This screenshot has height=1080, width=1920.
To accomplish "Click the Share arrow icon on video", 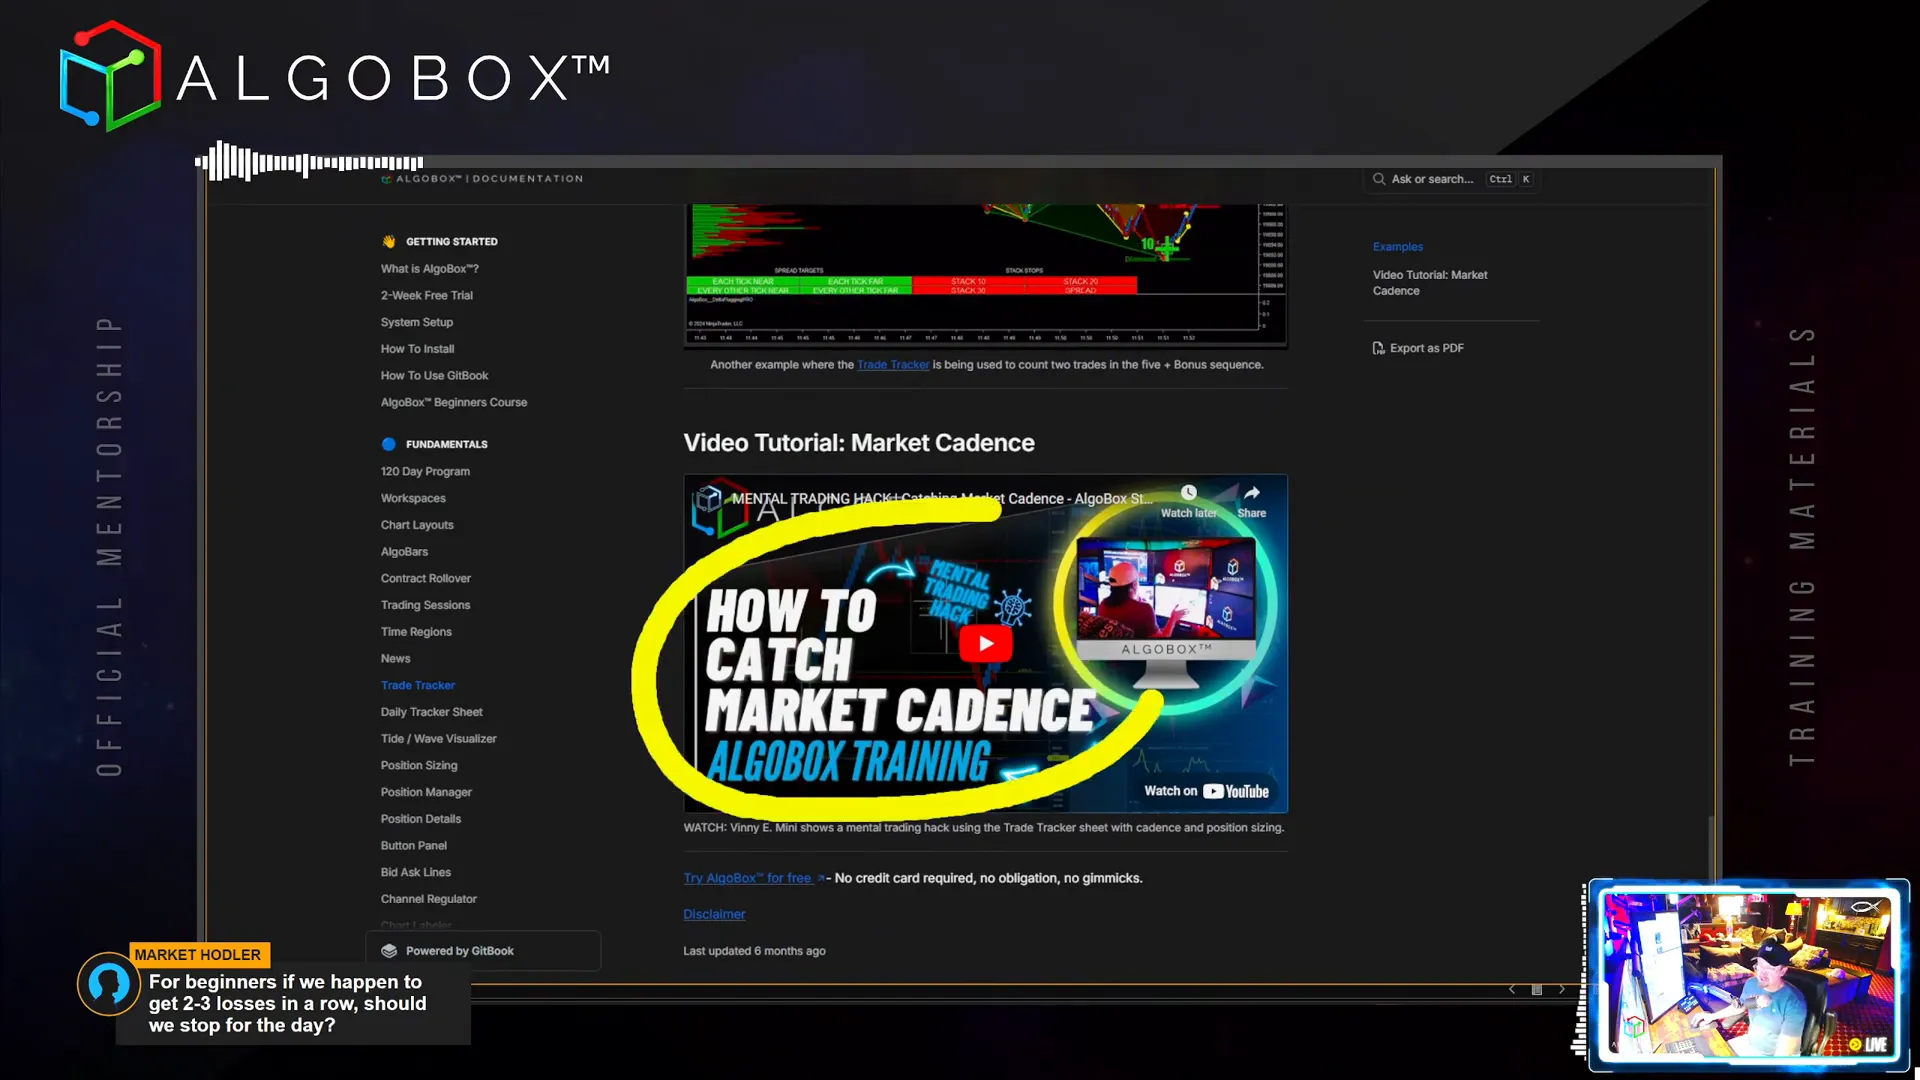I will click(1251, 492).
